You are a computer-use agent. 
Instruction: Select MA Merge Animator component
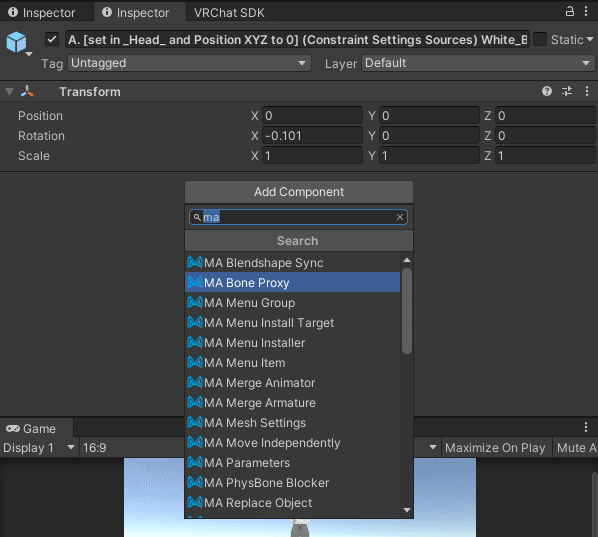click(x=293, y=383)
